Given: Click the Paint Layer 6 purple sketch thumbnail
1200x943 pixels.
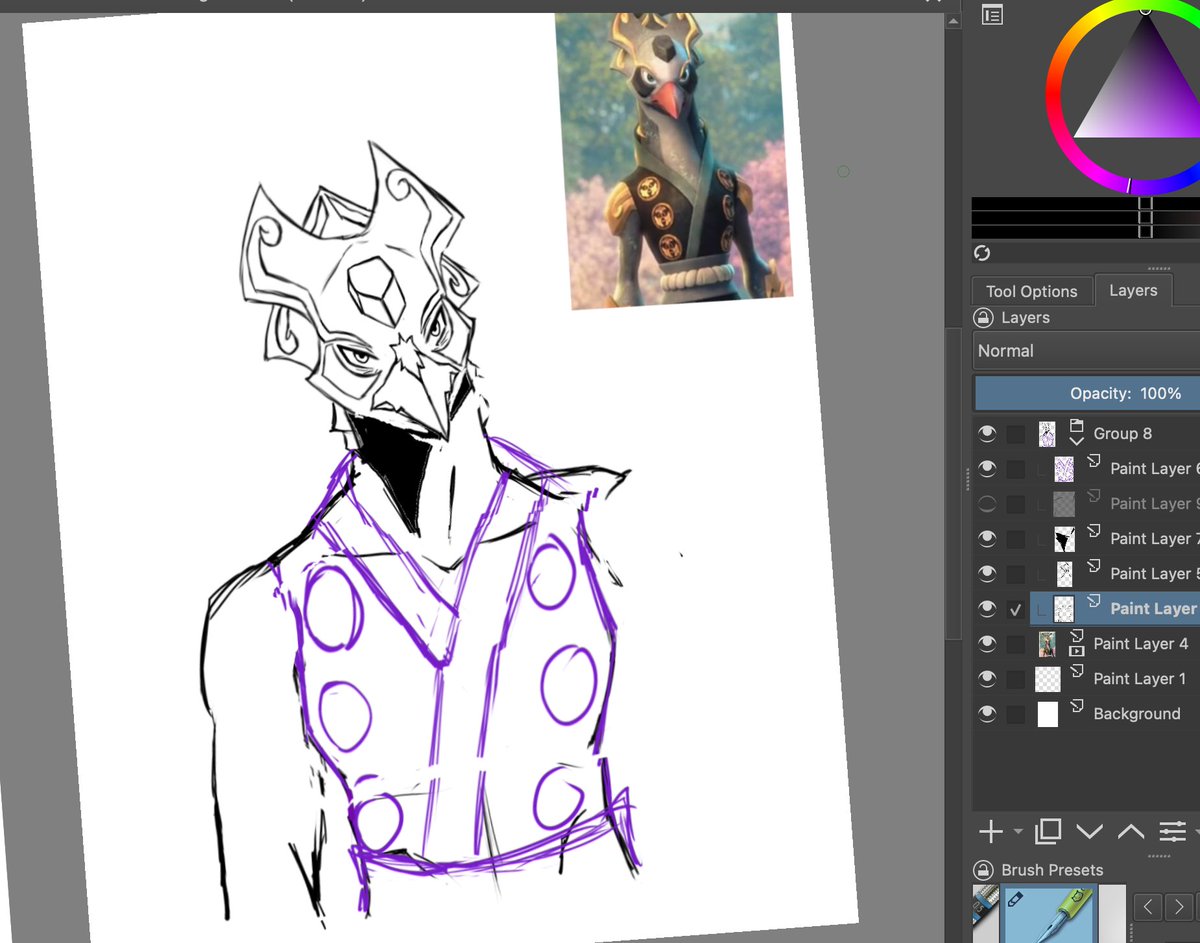Looking at the screenshot, I should click(x=1064, y=468).
